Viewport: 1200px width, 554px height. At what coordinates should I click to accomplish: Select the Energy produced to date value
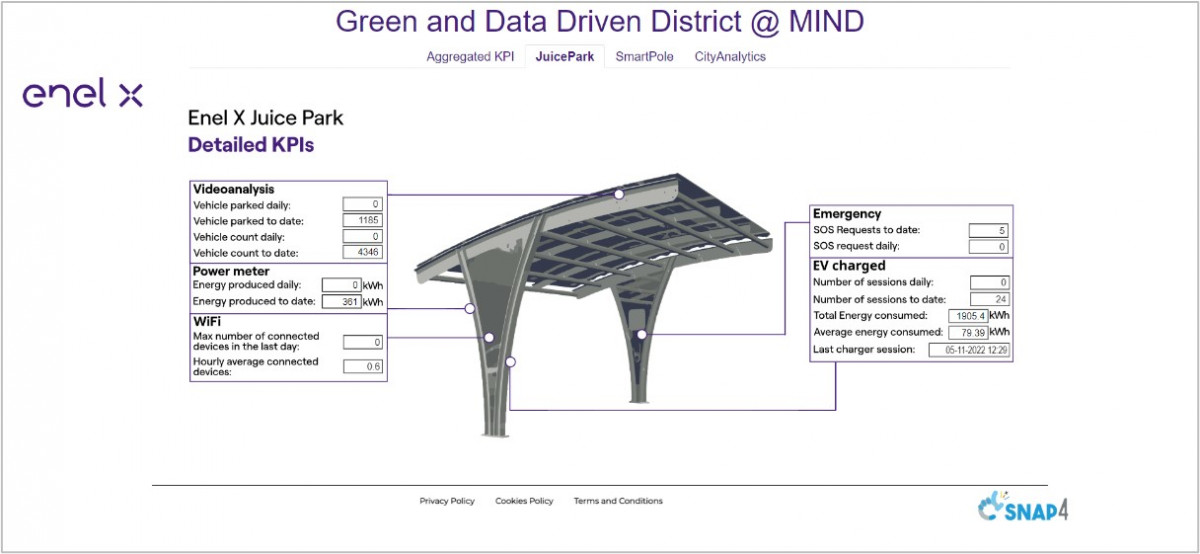click(x=341, y=301)
